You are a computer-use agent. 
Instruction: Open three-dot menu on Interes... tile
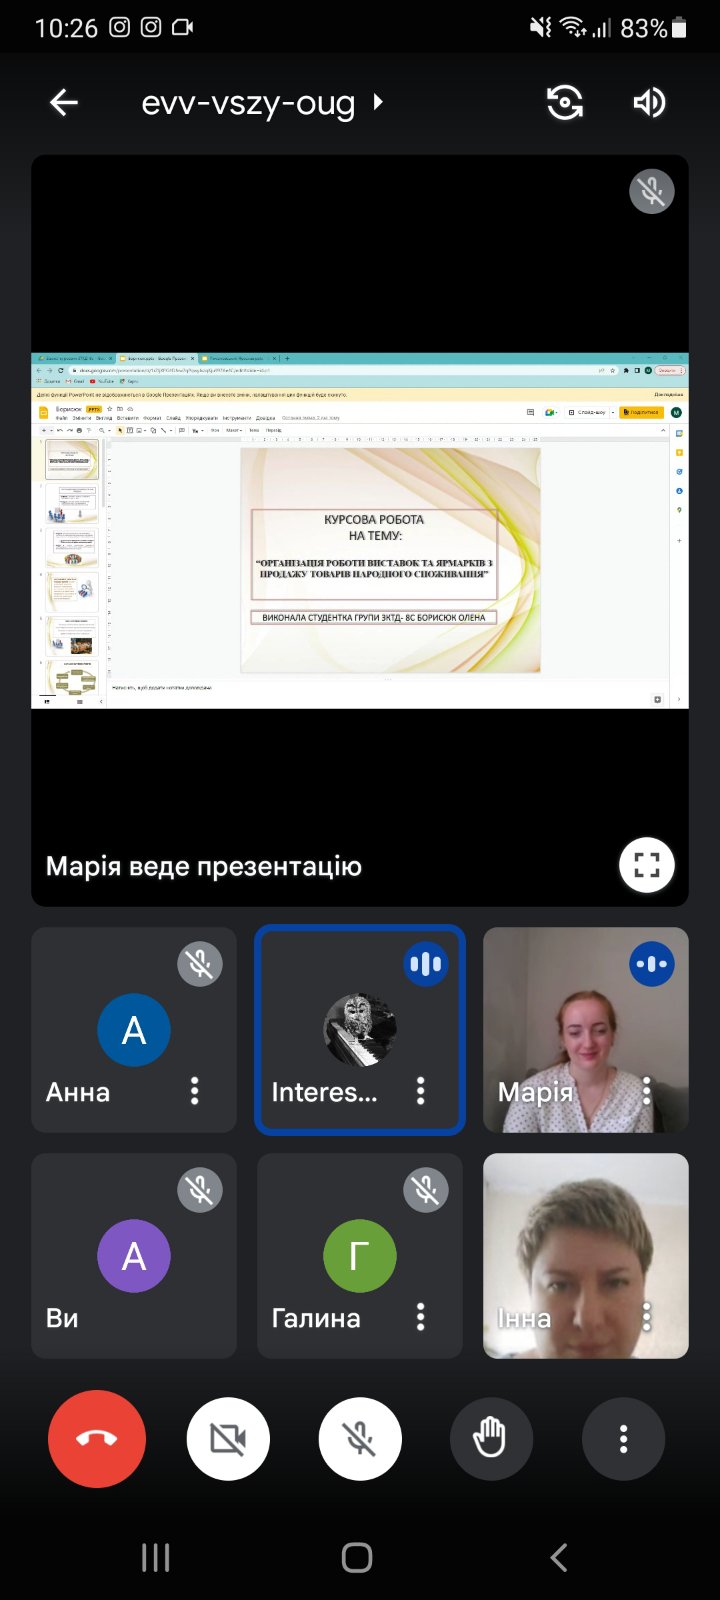(421, 1091)
